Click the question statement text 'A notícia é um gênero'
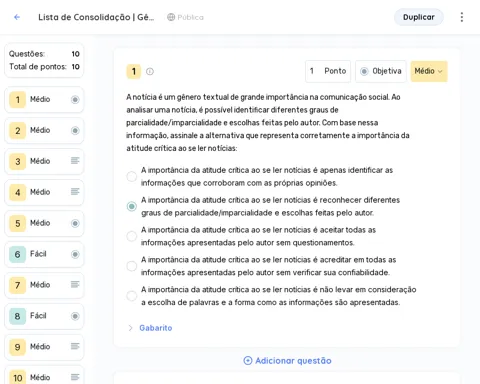The height and width of the screenshot is (384, 480). (268, 122)
